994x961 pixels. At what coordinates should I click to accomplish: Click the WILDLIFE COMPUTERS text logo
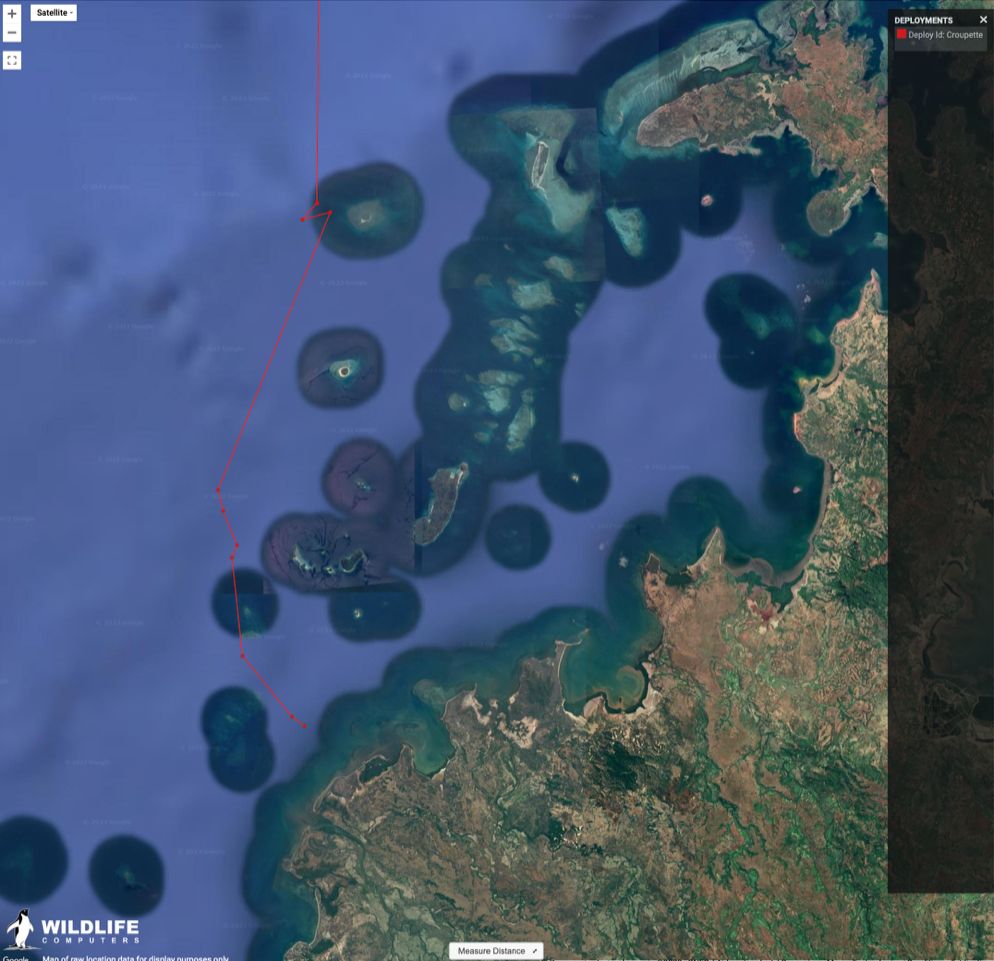pos(90,930)
